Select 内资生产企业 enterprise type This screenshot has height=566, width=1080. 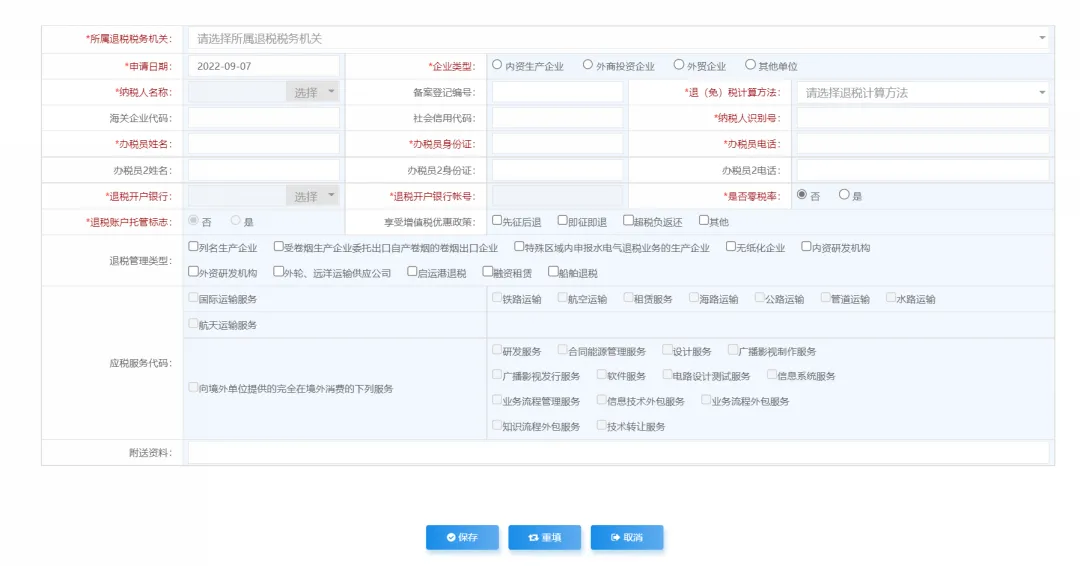pos(497,65)
